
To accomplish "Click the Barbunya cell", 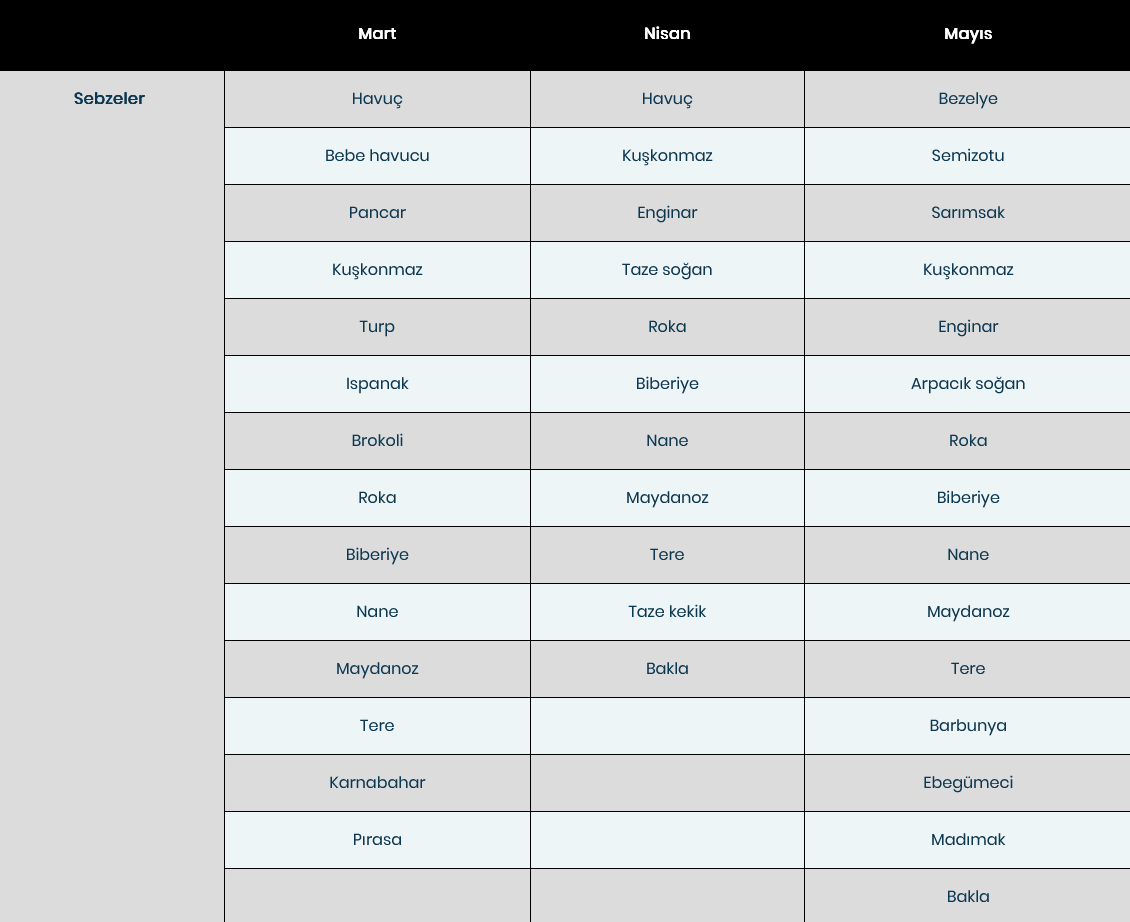I will (967, 725).
